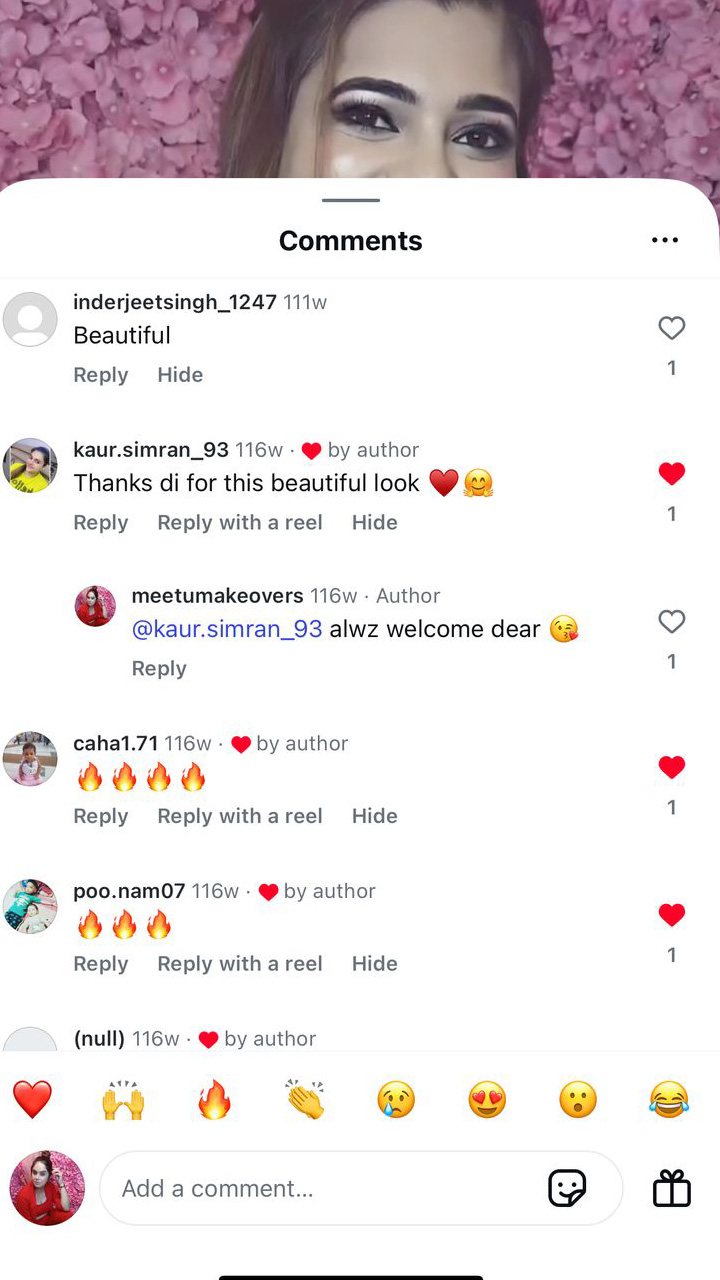Insert the fire emoji quick reaction

coord(214,1100)
